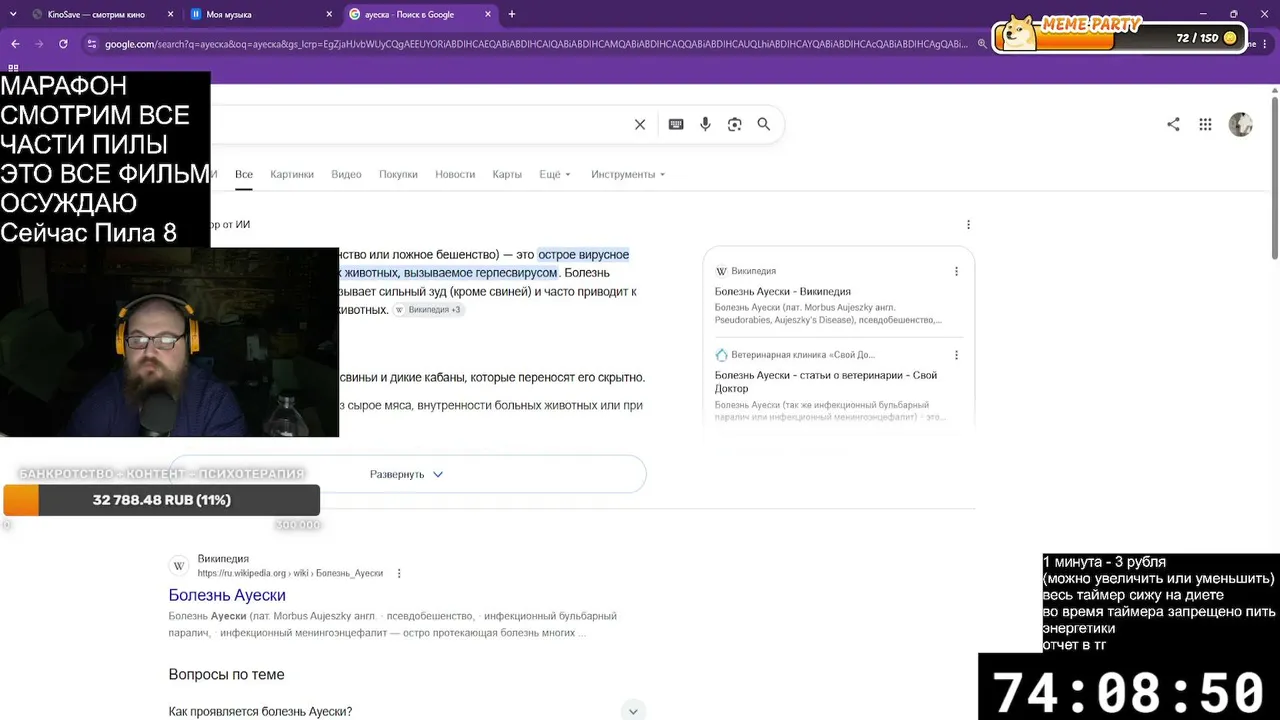
Task: Click the zoom magnifier in address bar
Action: pos(983,44)
